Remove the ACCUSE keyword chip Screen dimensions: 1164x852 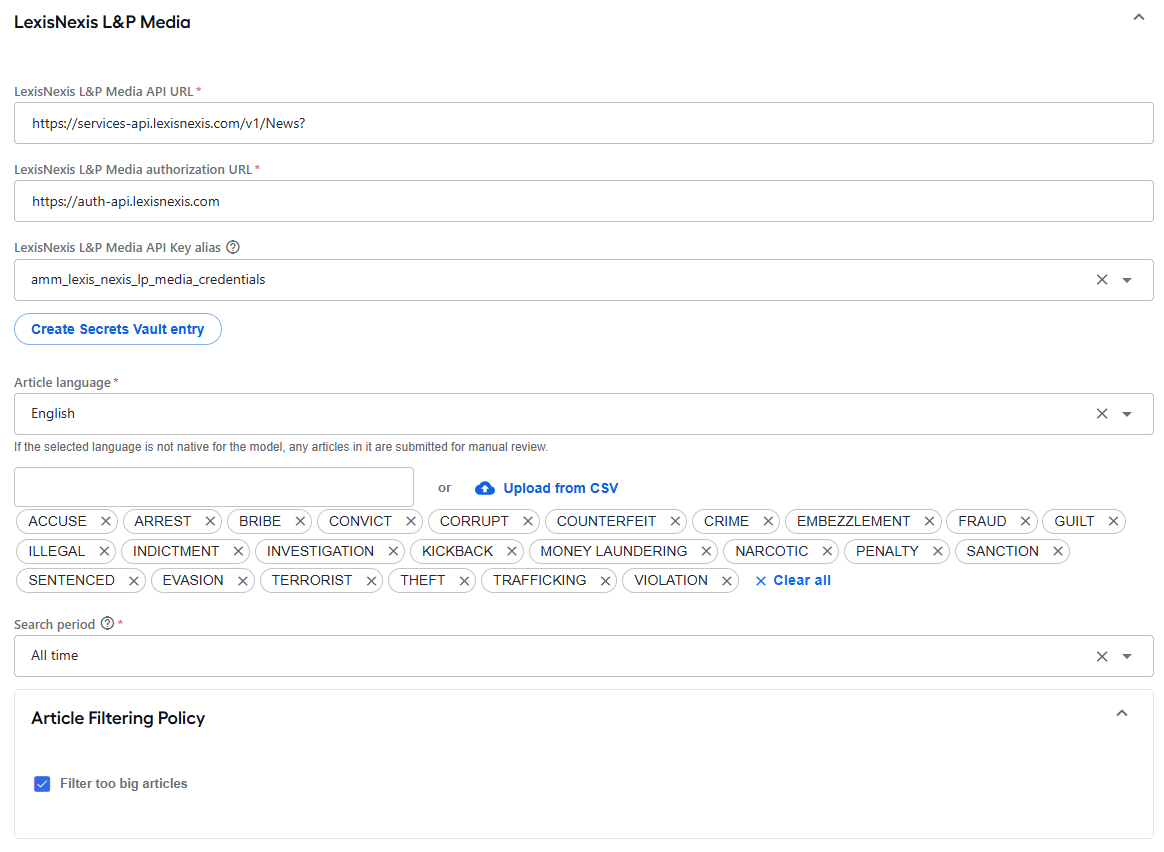(105, 522)
